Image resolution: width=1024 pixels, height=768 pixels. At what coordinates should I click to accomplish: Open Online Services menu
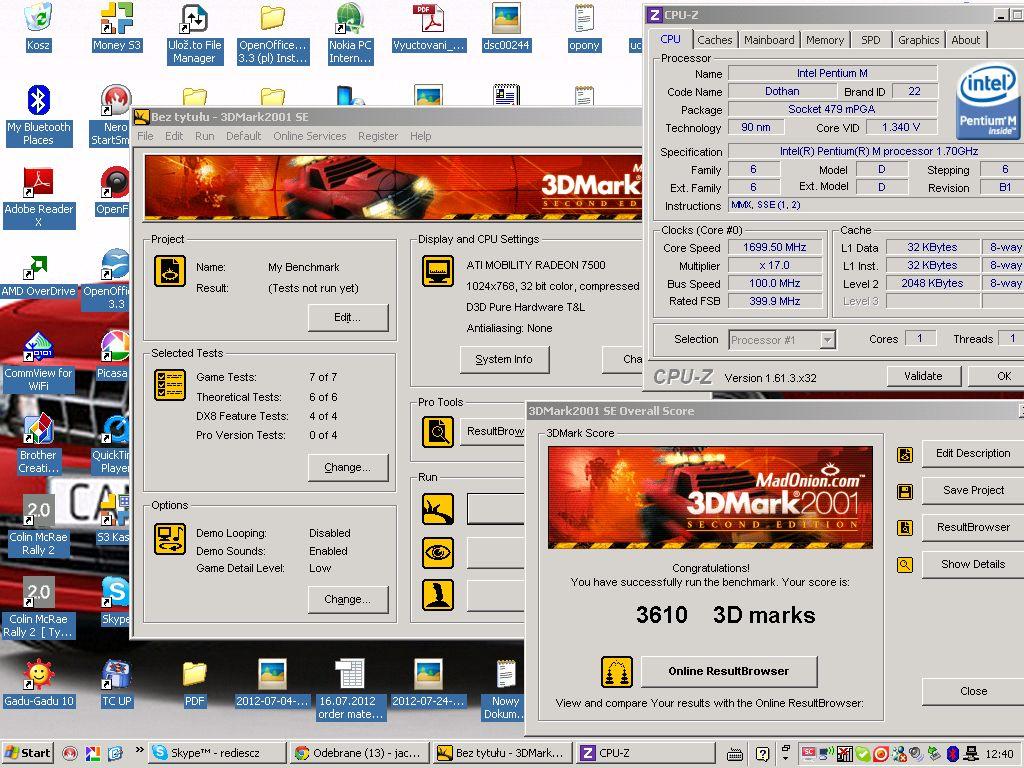coord(310,136)
